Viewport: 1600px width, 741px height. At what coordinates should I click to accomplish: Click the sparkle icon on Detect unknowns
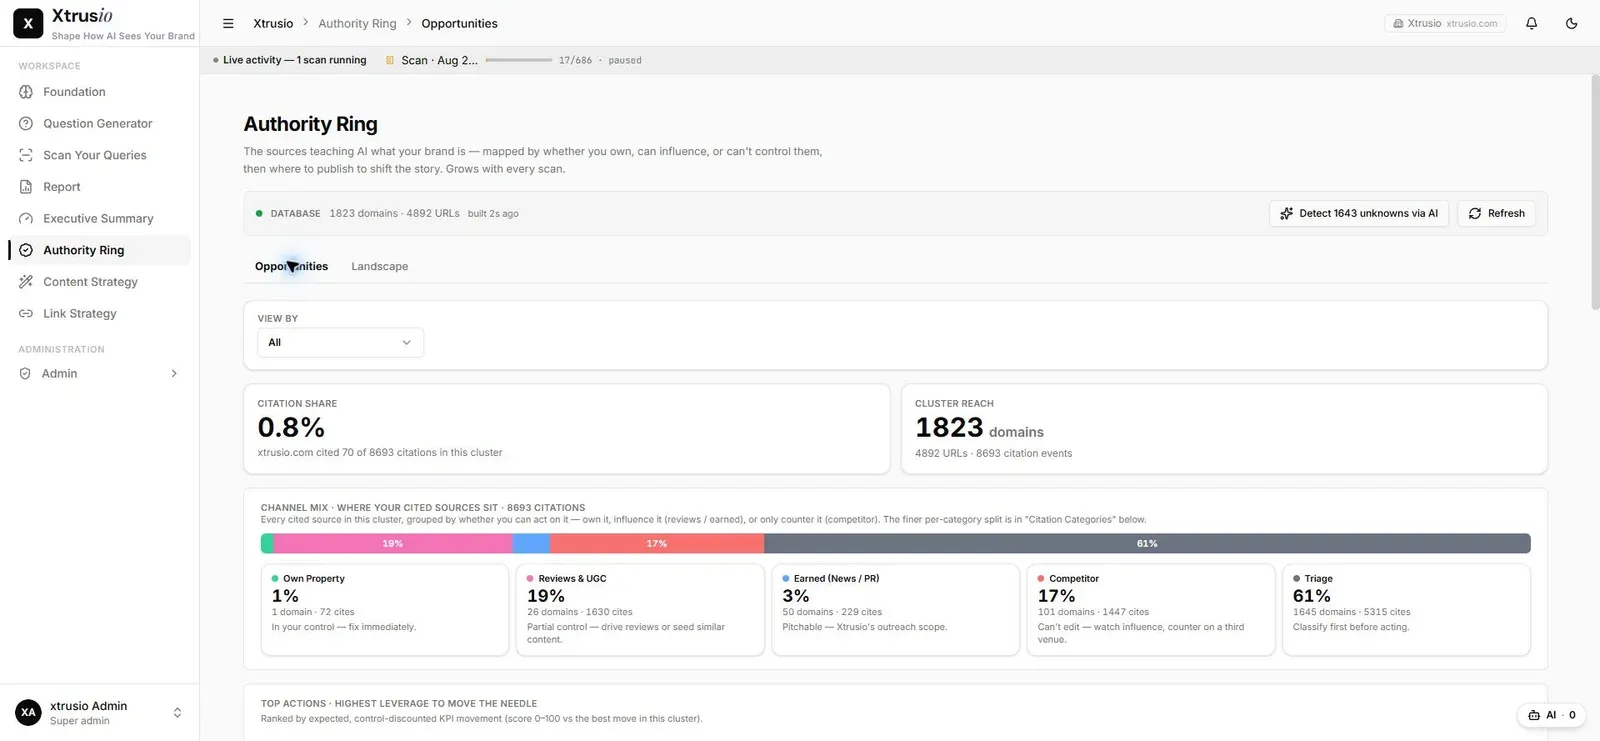[x=1286, y=214]
